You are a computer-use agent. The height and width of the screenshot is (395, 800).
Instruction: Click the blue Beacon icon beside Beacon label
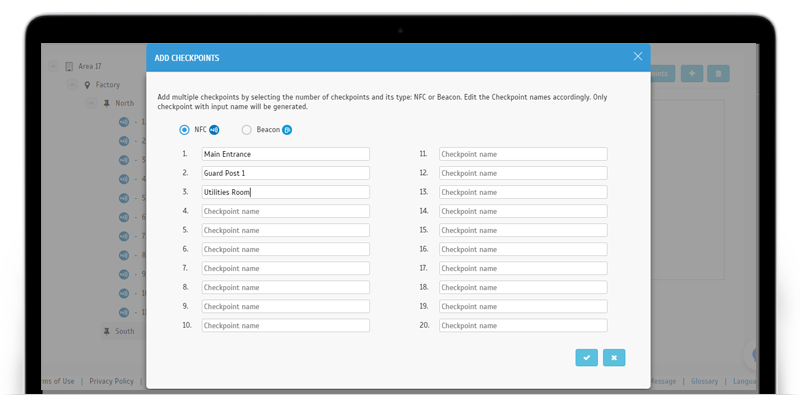(287, 130)
